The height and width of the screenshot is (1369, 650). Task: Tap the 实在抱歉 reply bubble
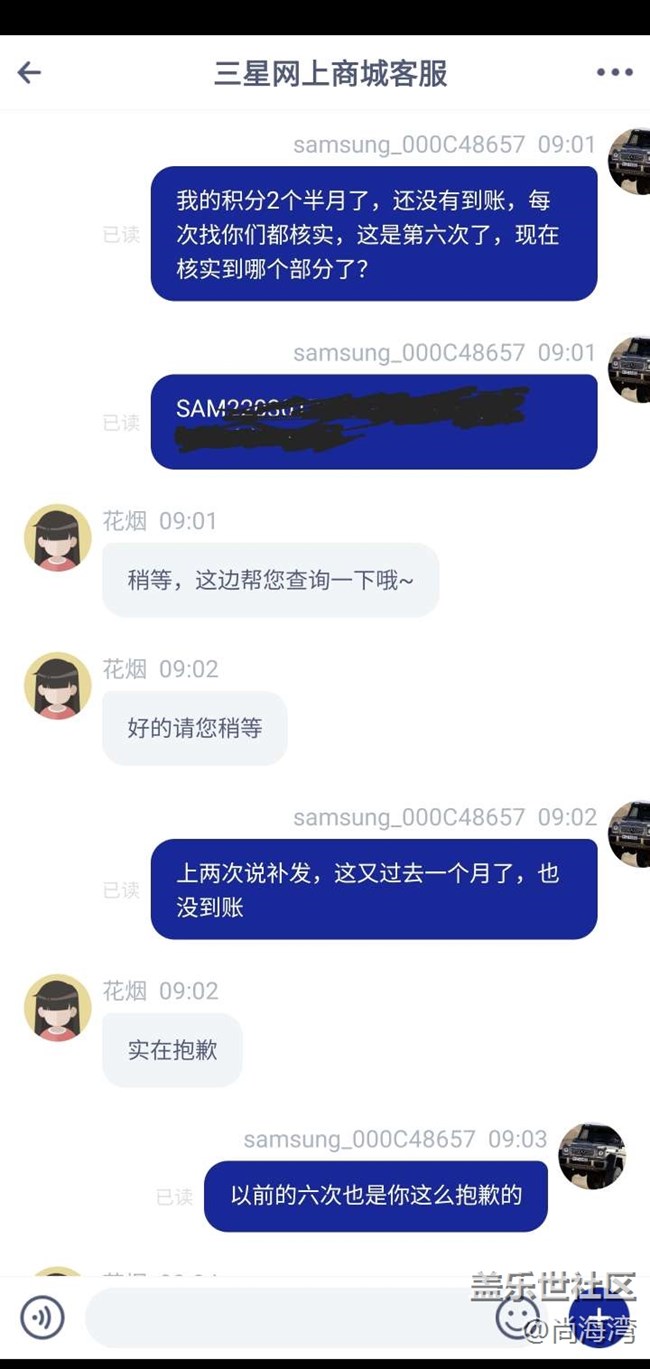tap(172, 1050)
